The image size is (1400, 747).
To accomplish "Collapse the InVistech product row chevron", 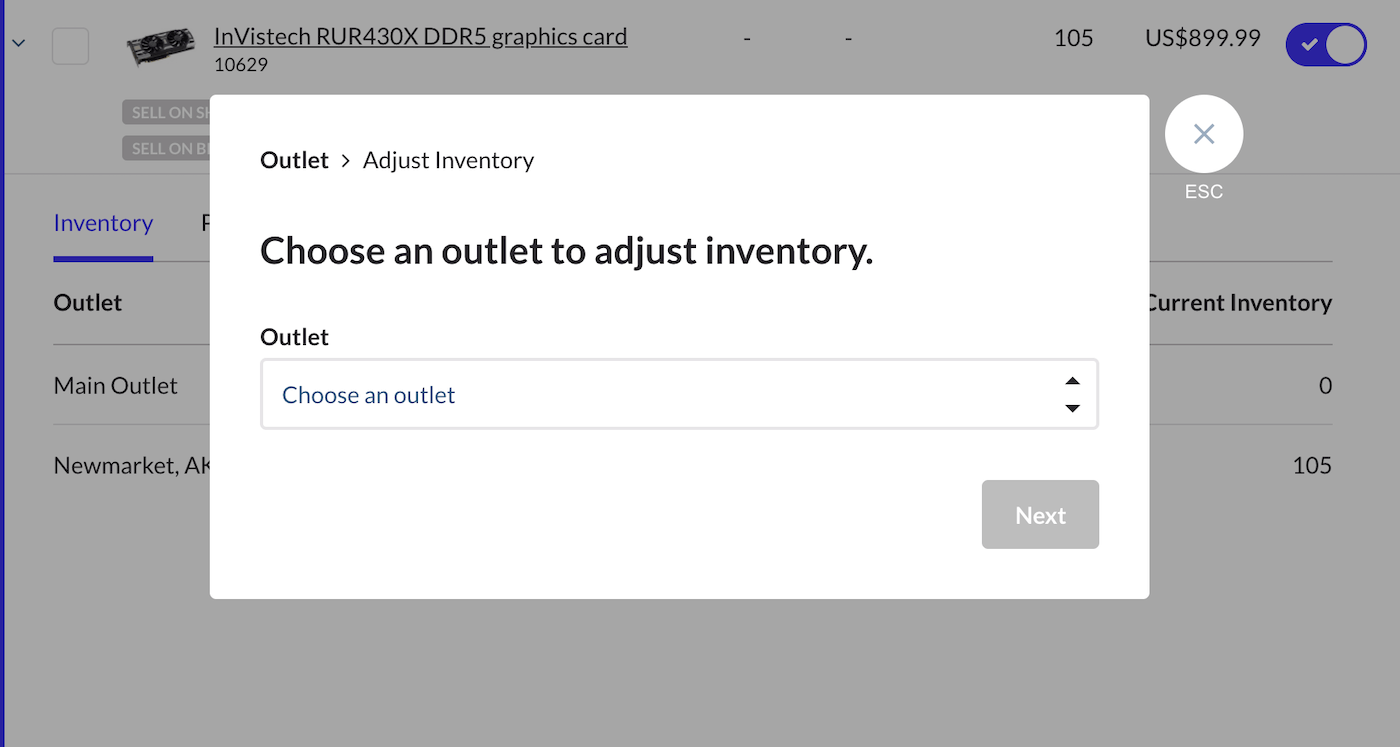I will point(19,43).
